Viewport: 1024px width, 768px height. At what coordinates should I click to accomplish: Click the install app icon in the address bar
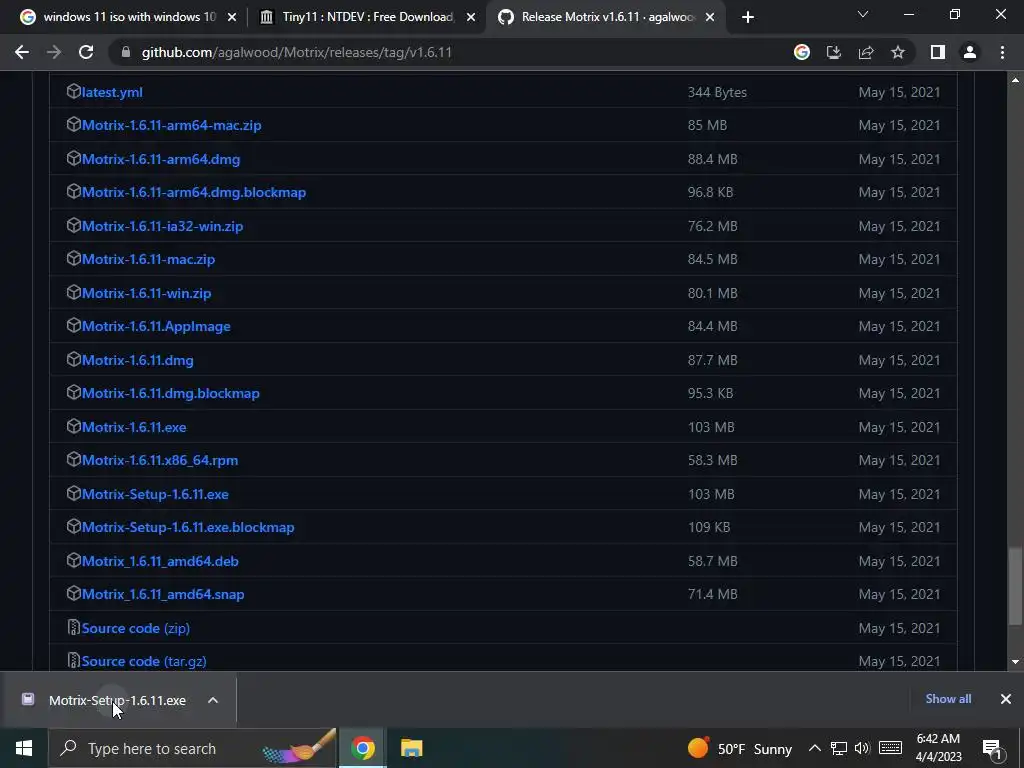tap(834, 52)
